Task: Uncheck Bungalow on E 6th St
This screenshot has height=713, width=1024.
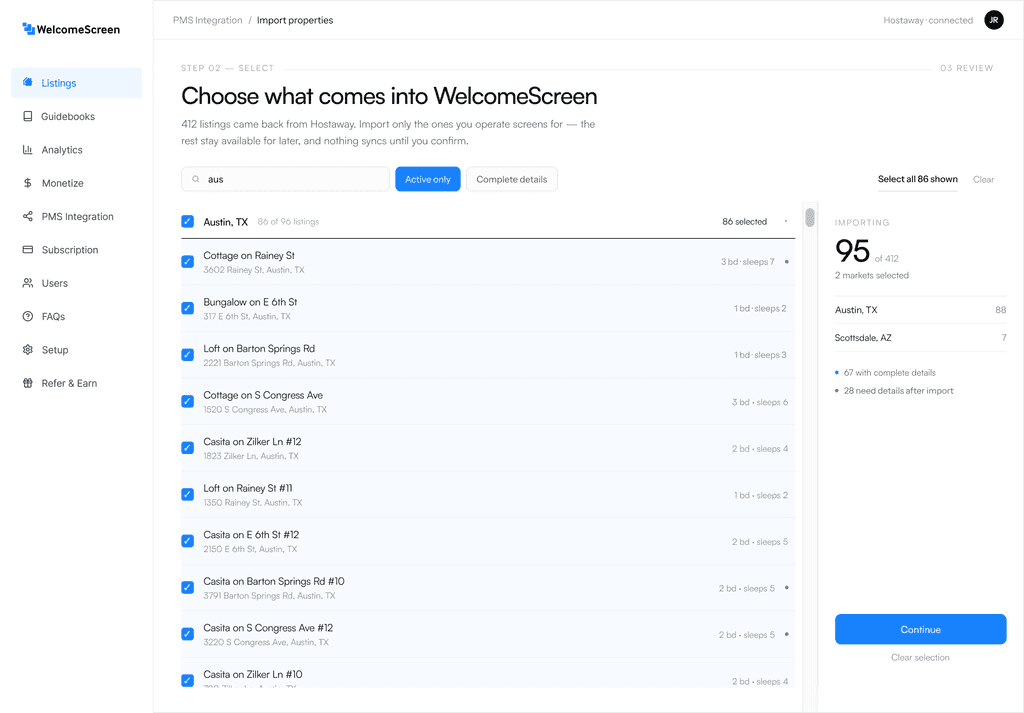Action: pyautogui.click(x=187, y=308)
